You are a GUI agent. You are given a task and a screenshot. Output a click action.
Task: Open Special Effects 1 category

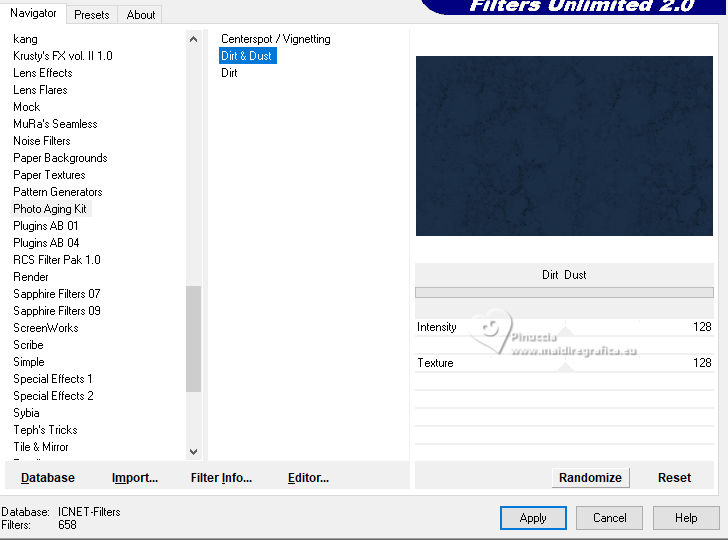point(52,379)
